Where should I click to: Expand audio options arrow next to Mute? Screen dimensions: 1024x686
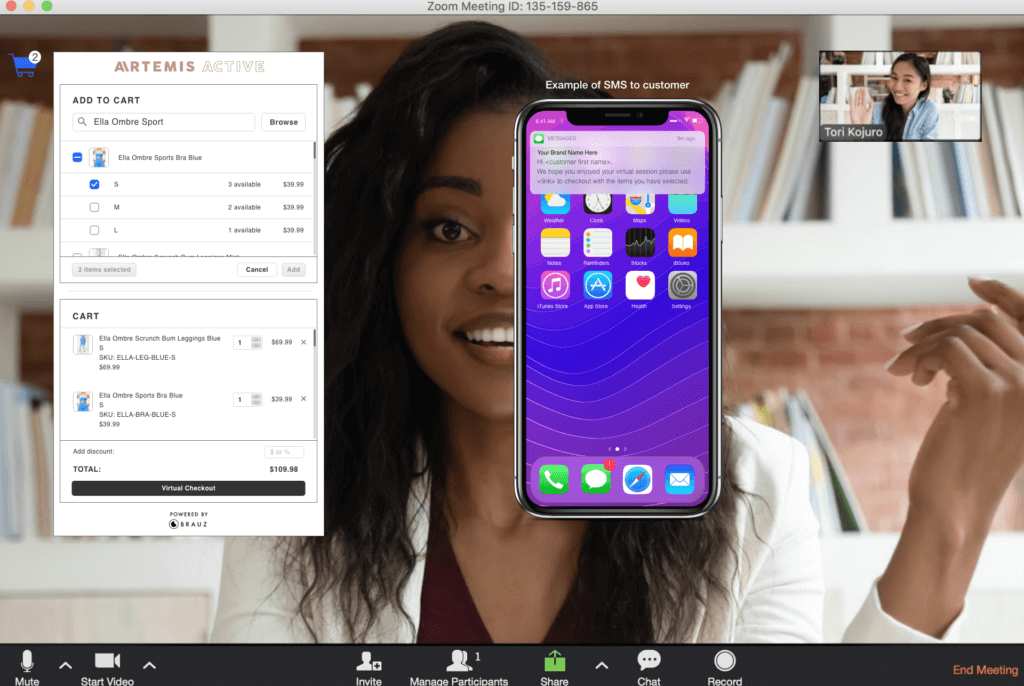pos(65,666)
